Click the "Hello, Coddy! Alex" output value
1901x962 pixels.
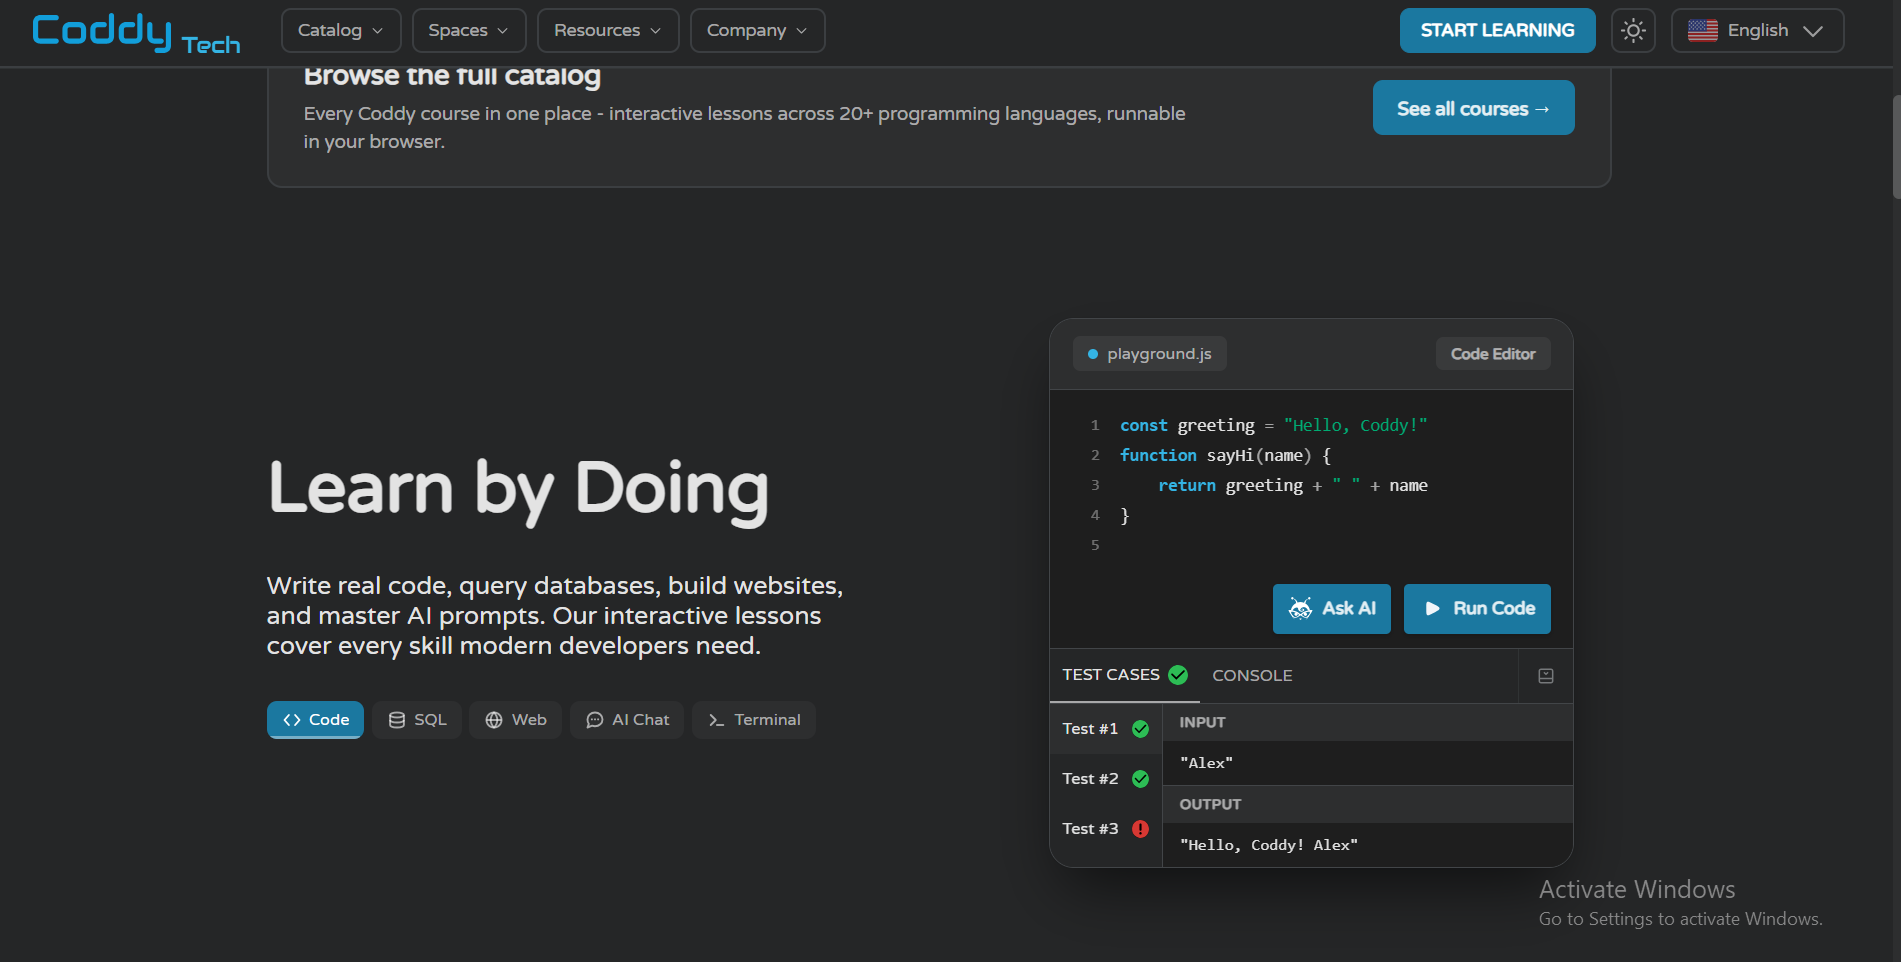tap(1268, 845)
